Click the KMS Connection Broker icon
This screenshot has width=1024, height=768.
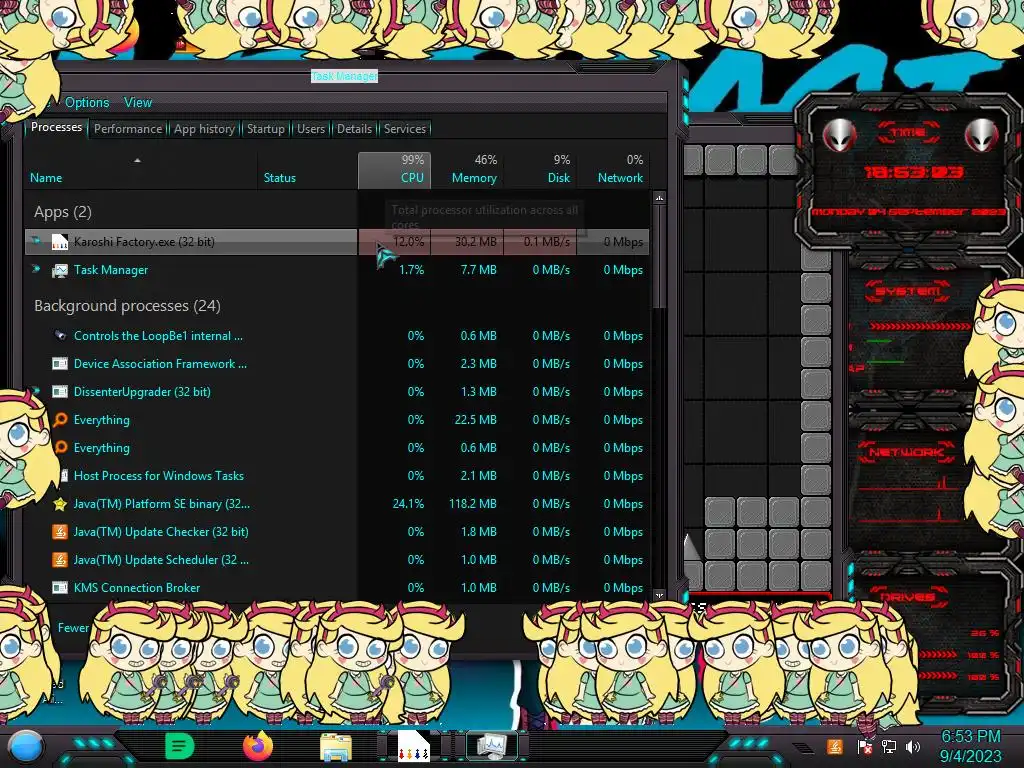point(59,588)
